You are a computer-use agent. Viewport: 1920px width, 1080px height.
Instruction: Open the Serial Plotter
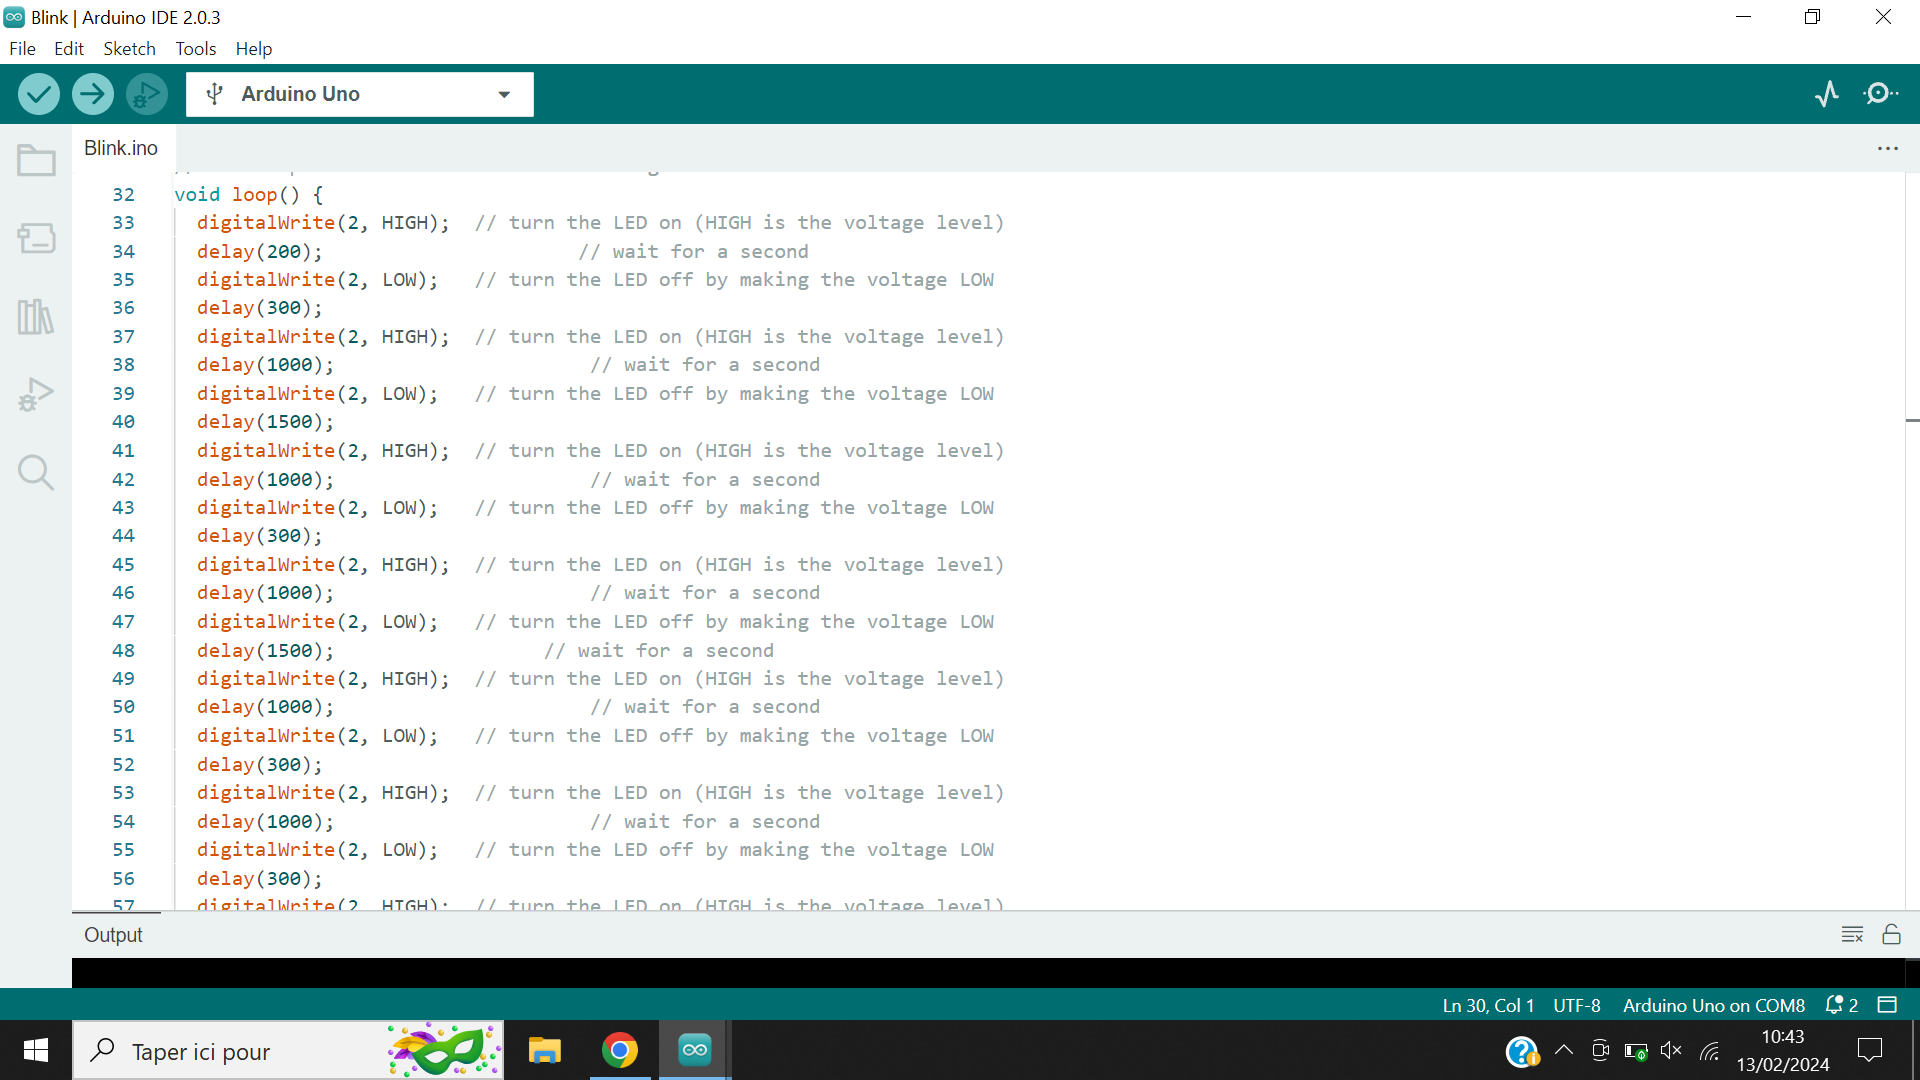pos(1827,94)
